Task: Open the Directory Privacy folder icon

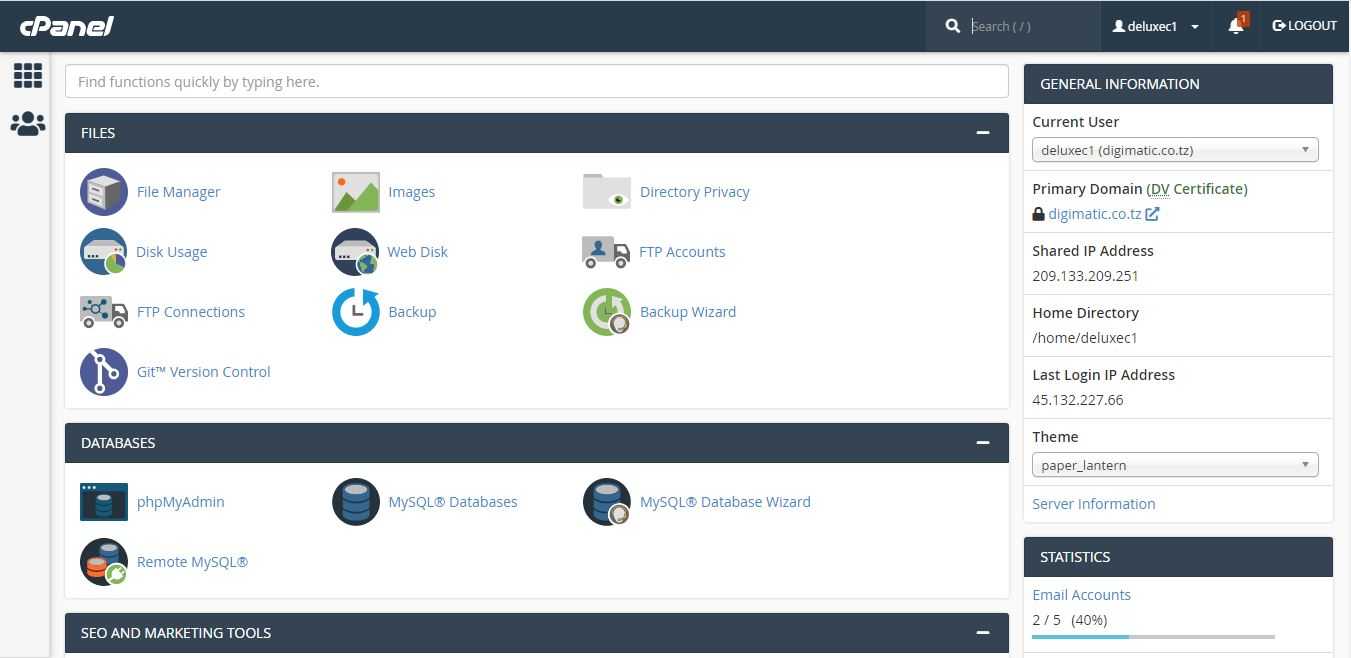Action: coord(607,192)
